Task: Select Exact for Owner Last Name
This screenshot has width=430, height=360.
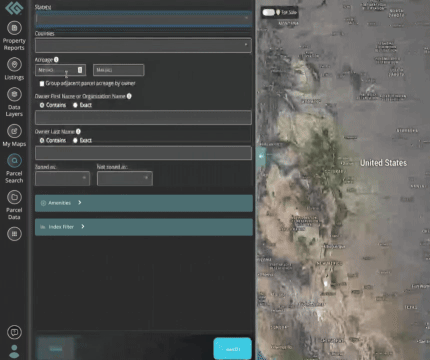Action: [75, 140]
